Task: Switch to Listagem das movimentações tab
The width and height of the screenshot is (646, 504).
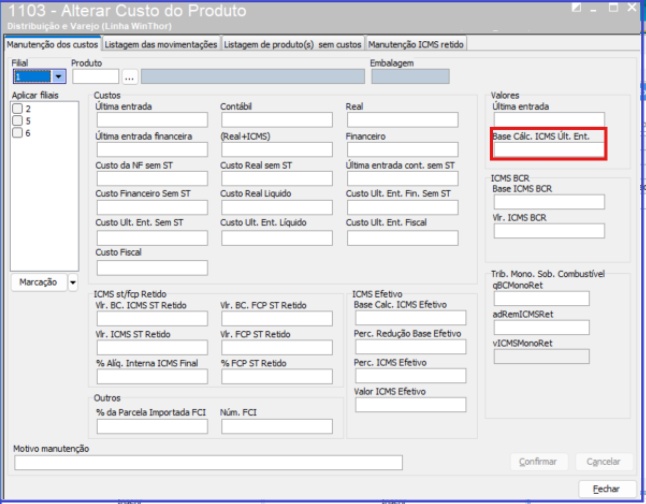Action: tap(161, 45)
